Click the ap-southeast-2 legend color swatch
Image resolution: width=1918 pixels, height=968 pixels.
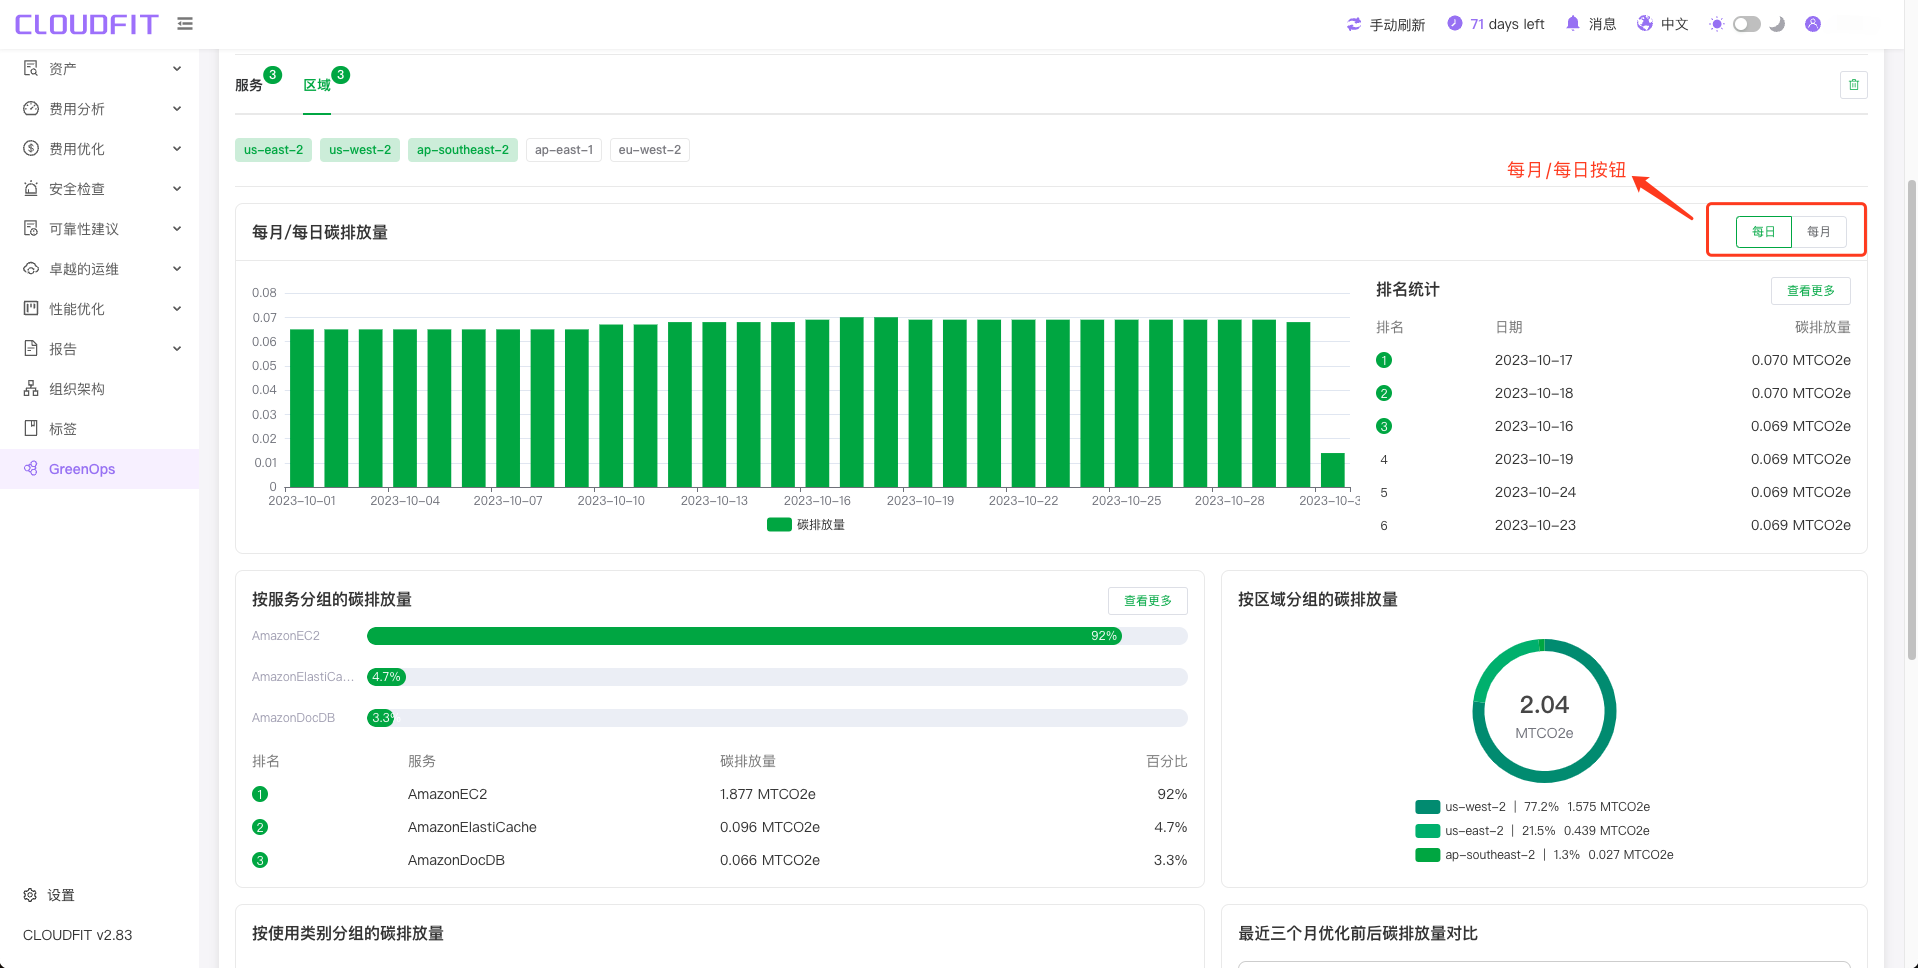[x=1428, y=855]
